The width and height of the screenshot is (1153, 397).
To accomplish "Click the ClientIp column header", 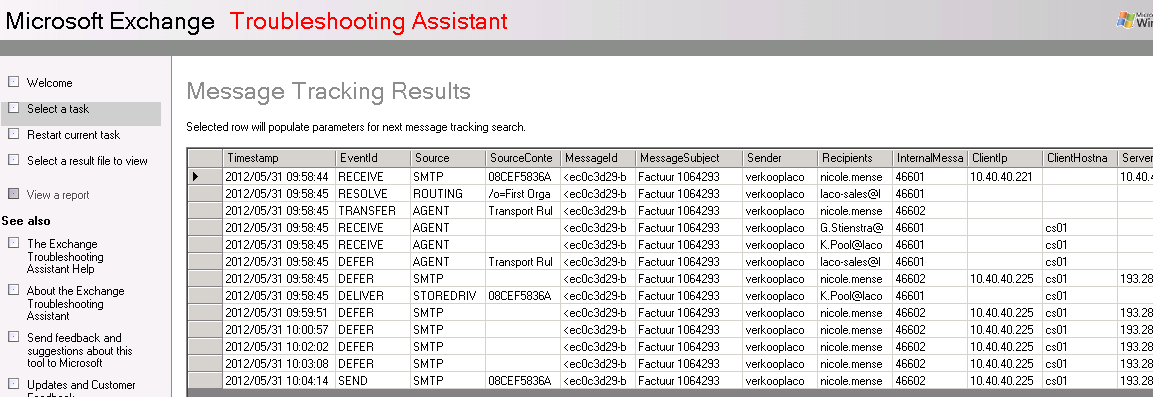I will tap(1004, 158).
